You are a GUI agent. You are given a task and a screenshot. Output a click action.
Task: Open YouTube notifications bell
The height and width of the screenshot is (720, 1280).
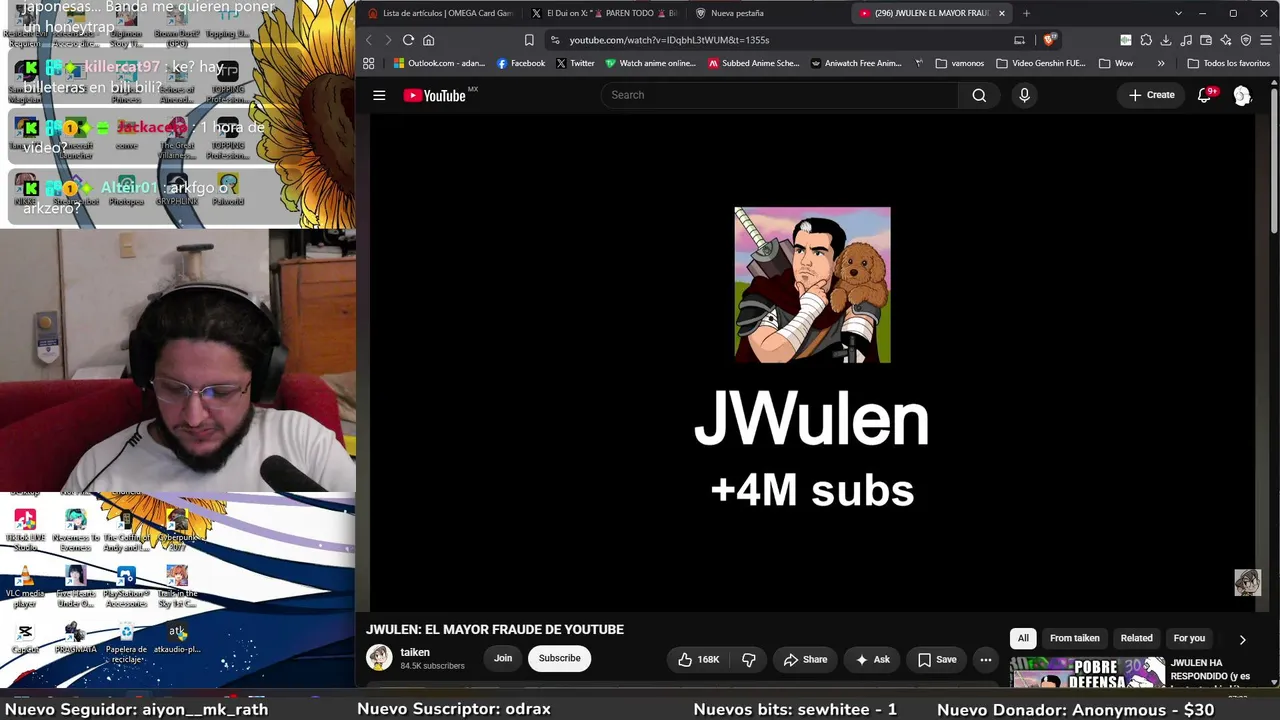[1205, 95]
